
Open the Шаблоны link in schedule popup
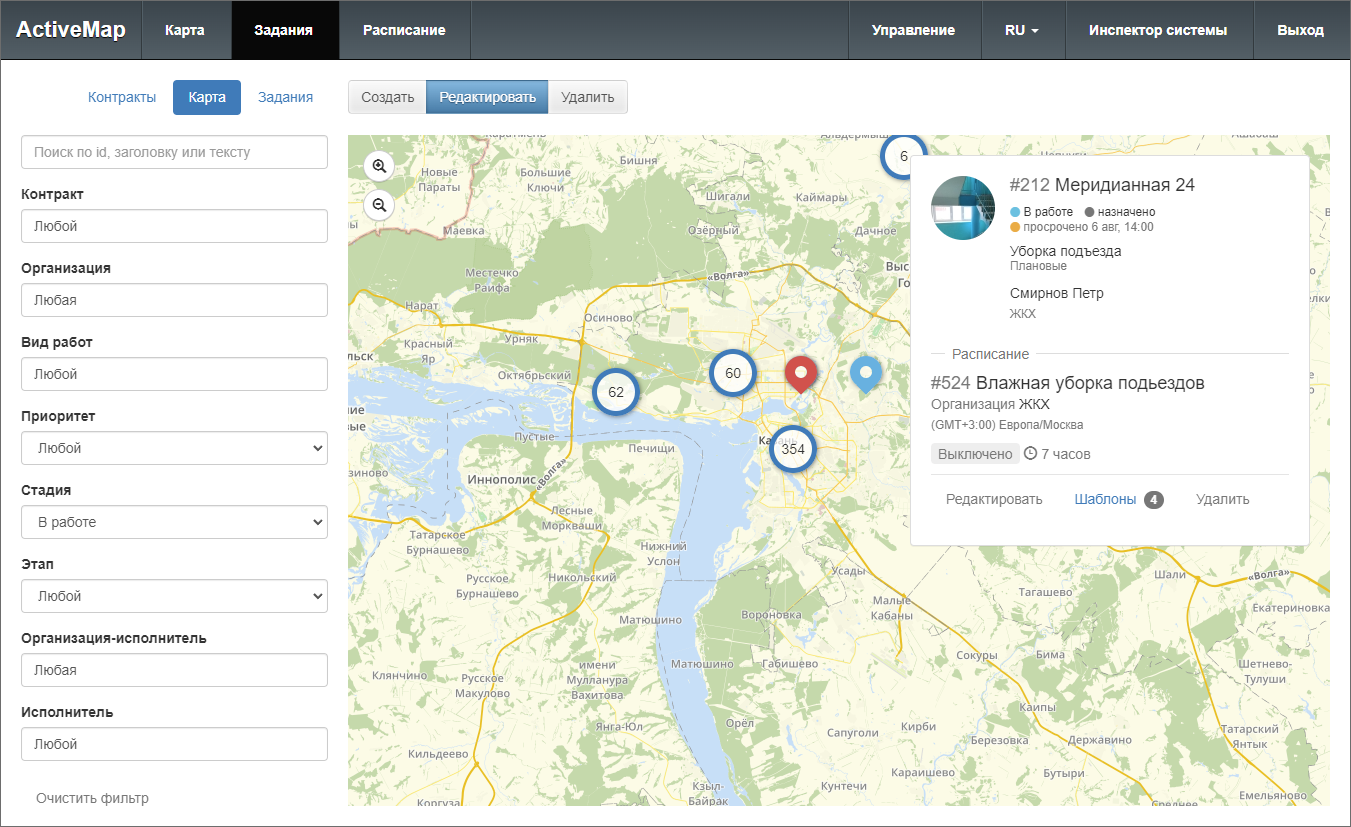(1105, 499)
